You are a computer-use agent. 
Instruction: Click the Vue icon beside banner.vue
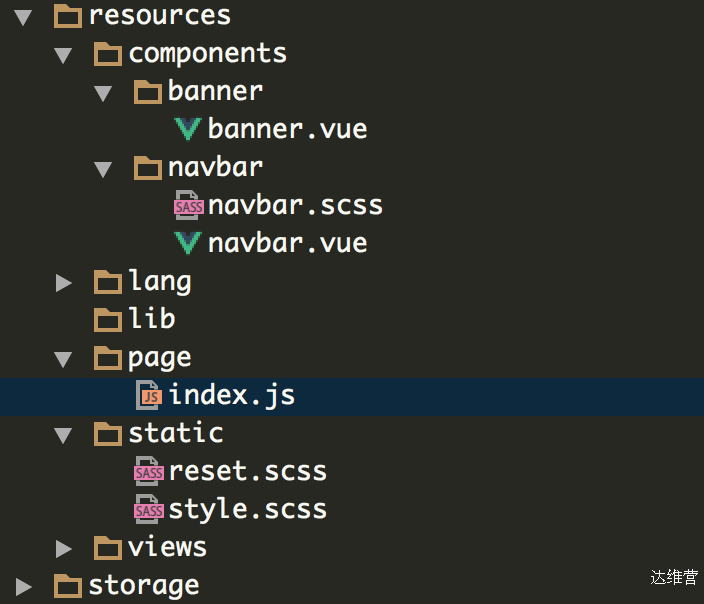188,129
